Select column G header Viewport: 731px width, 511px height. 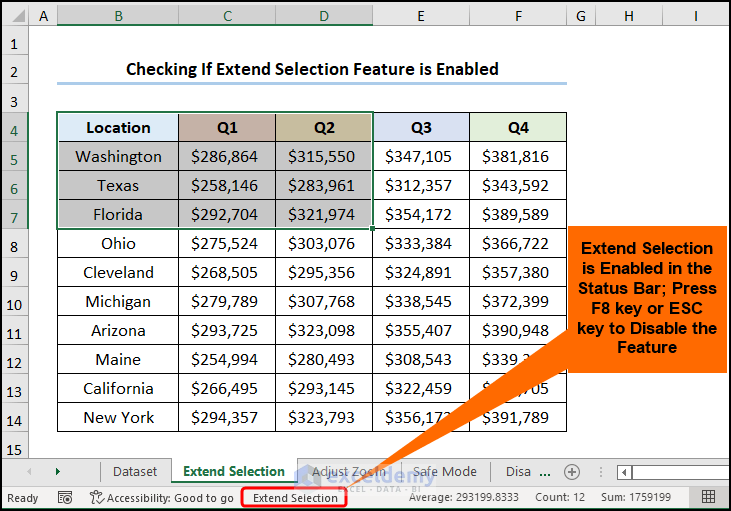click(x=581, y=16)
